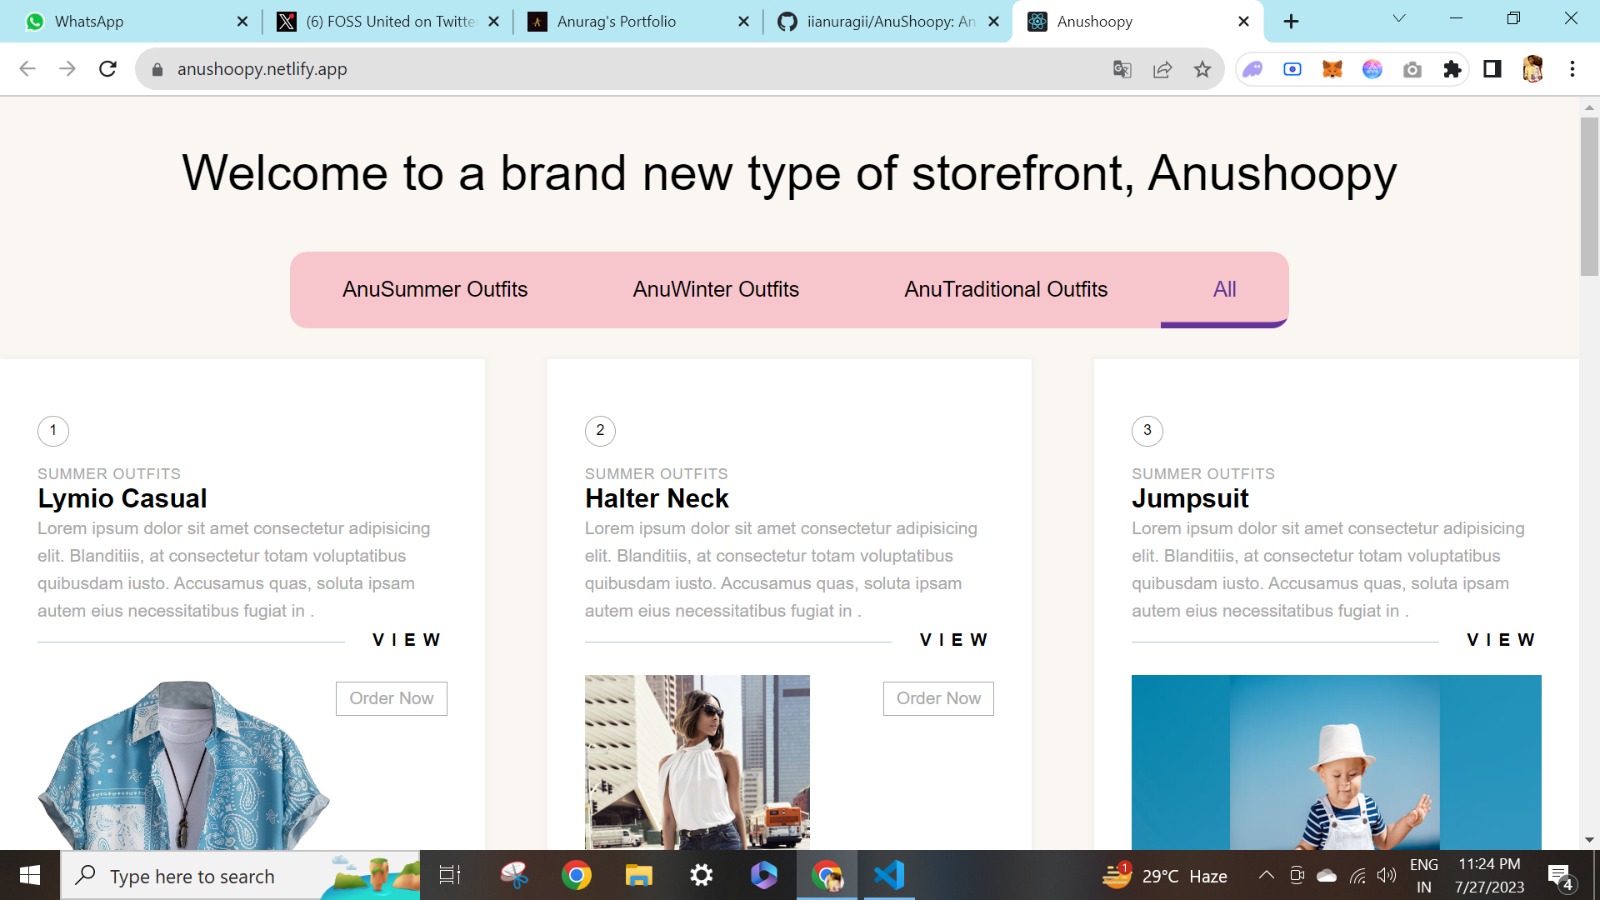The height and width of the screenshot is (900, 1600).
Task: Expand hidden system tray icons
Action: tap(1266, 876)
